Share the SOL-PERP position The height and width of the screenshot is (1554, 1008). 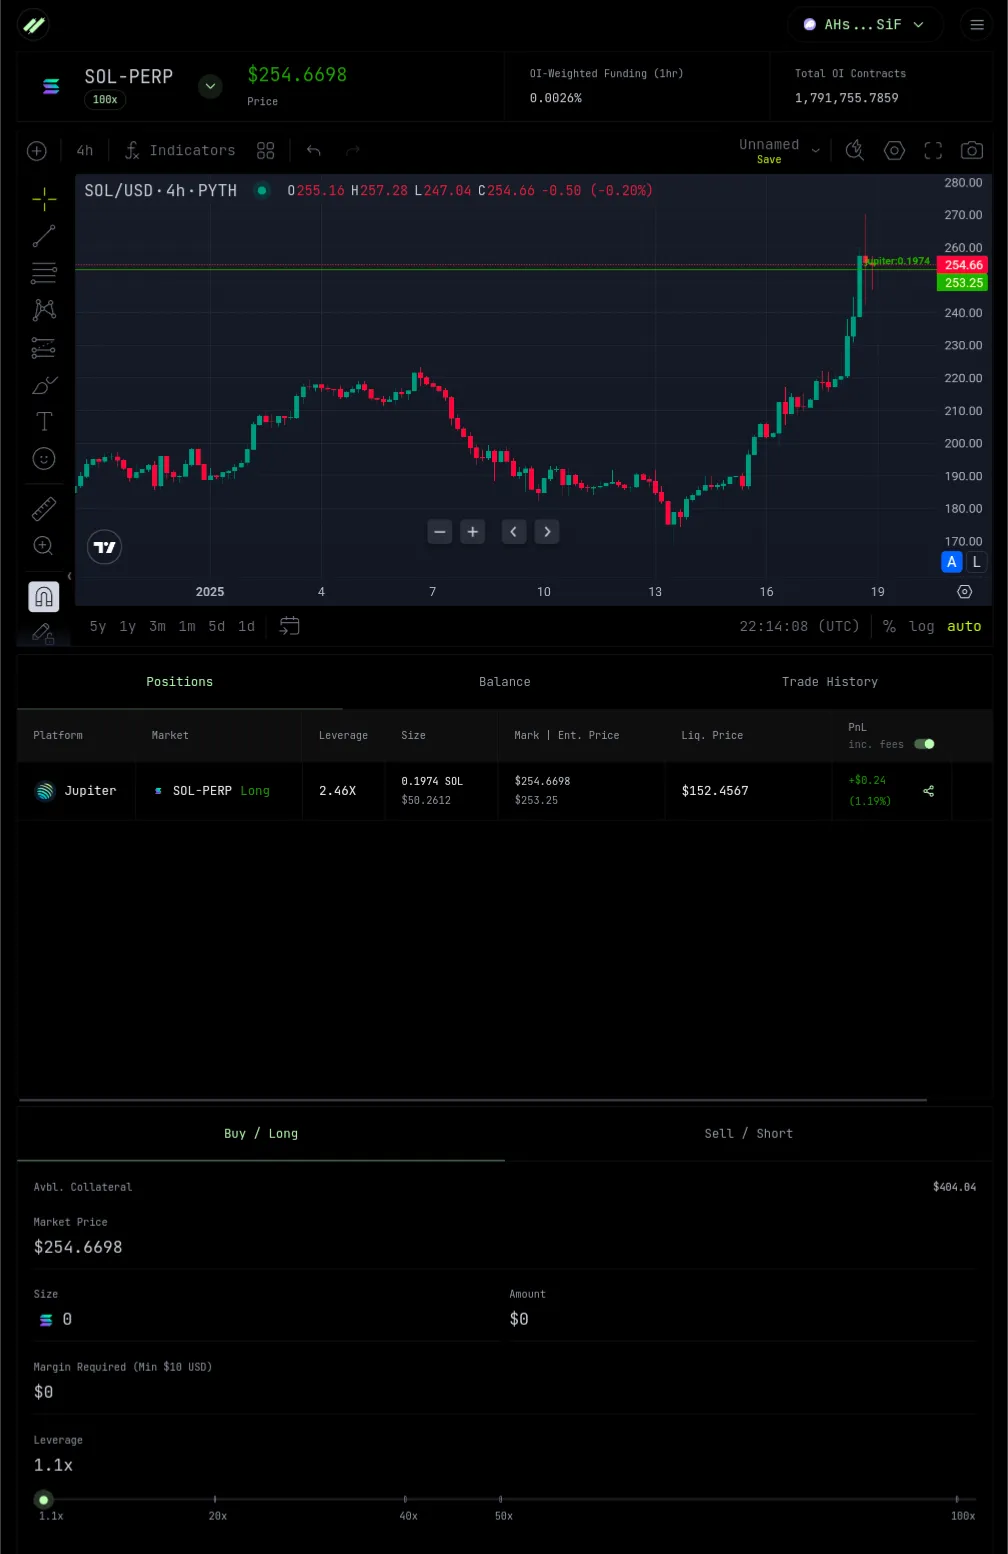(x=928, y=791)
